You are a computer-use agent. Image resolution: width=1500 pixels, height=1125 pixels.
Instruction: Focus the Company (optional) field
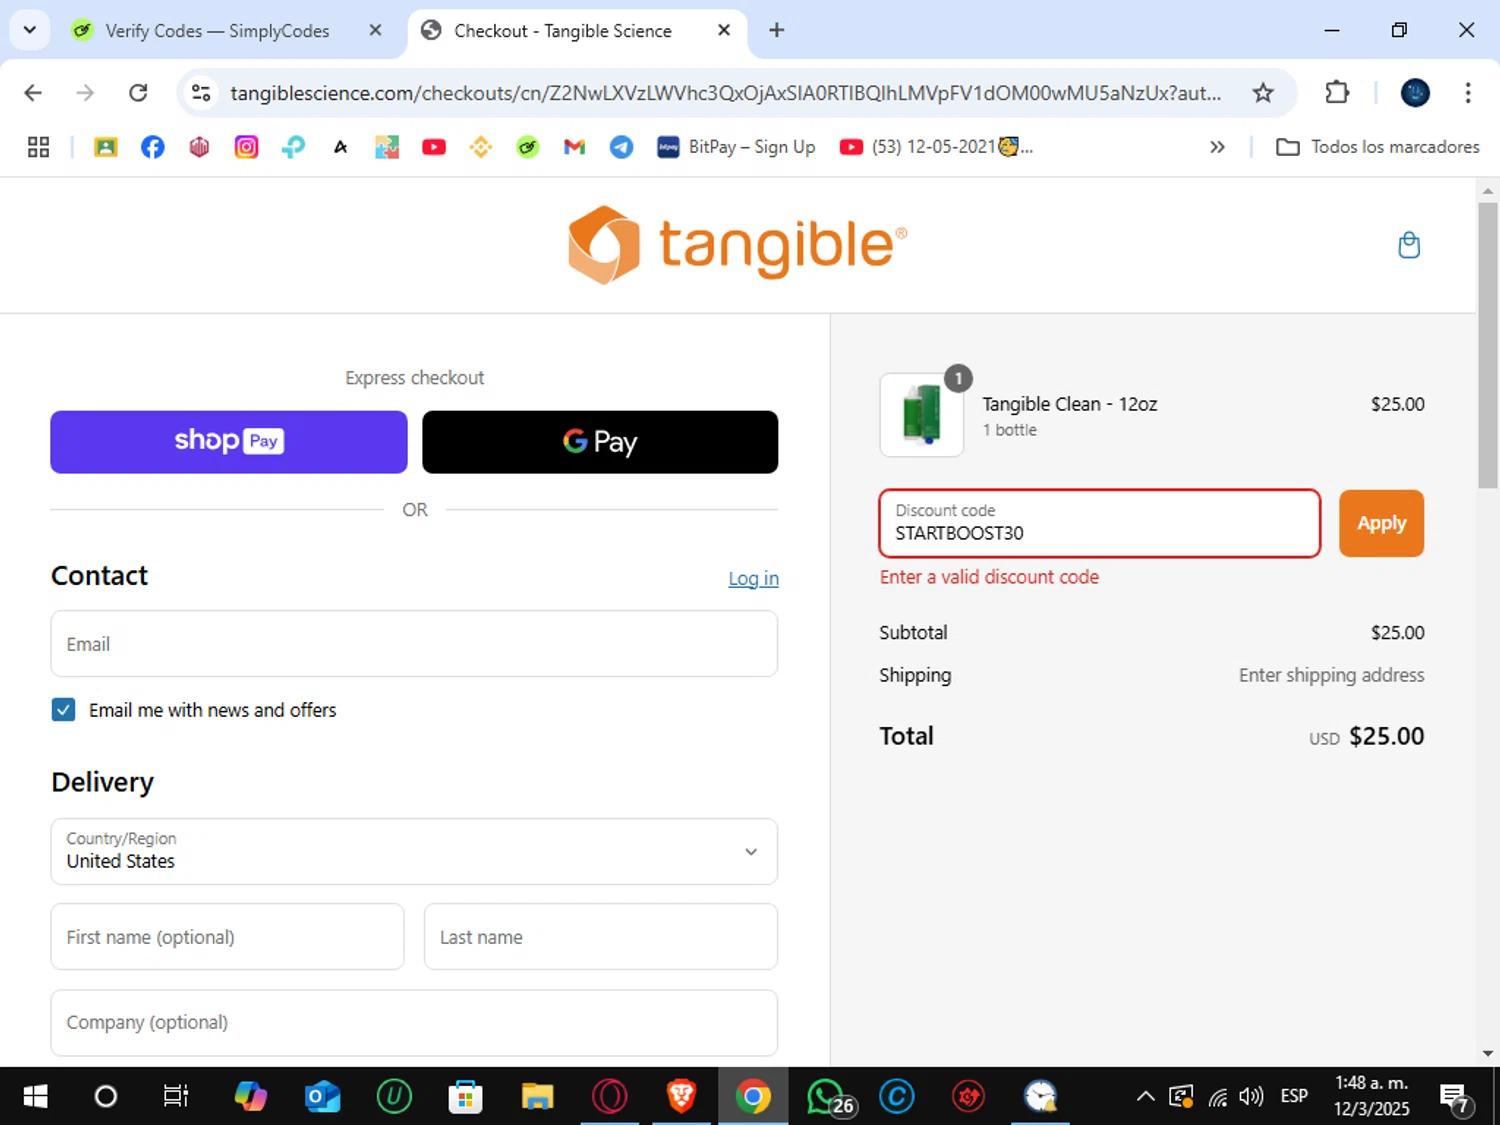(x=414, y=1022)
